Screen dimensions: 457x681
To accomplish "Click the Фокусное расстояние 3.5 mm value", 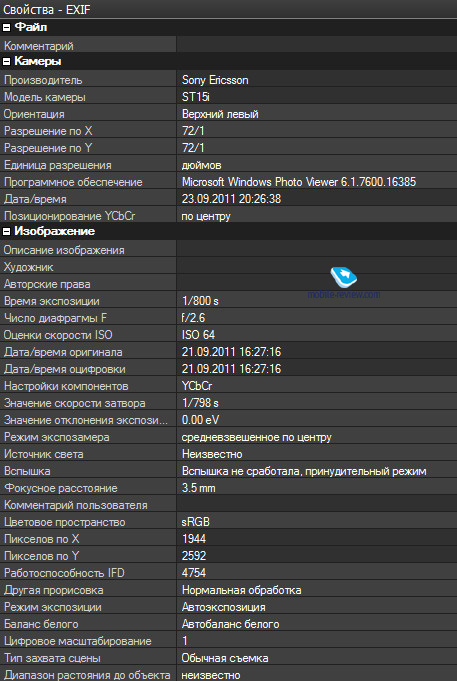I will click(x=199, y=488).
